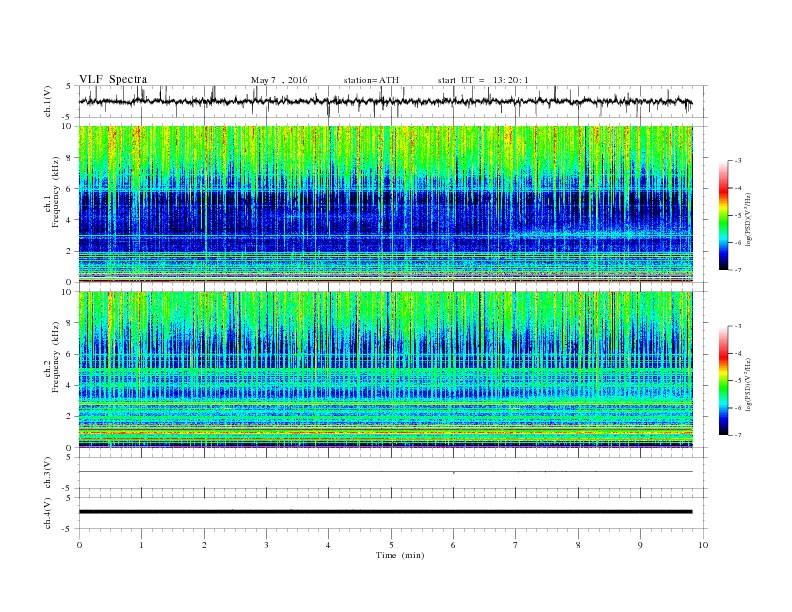Viewport: 792px width, 612px height.
Task: Click the '-3' label on ch.1 color bar
Action: [x=737, y=161]
